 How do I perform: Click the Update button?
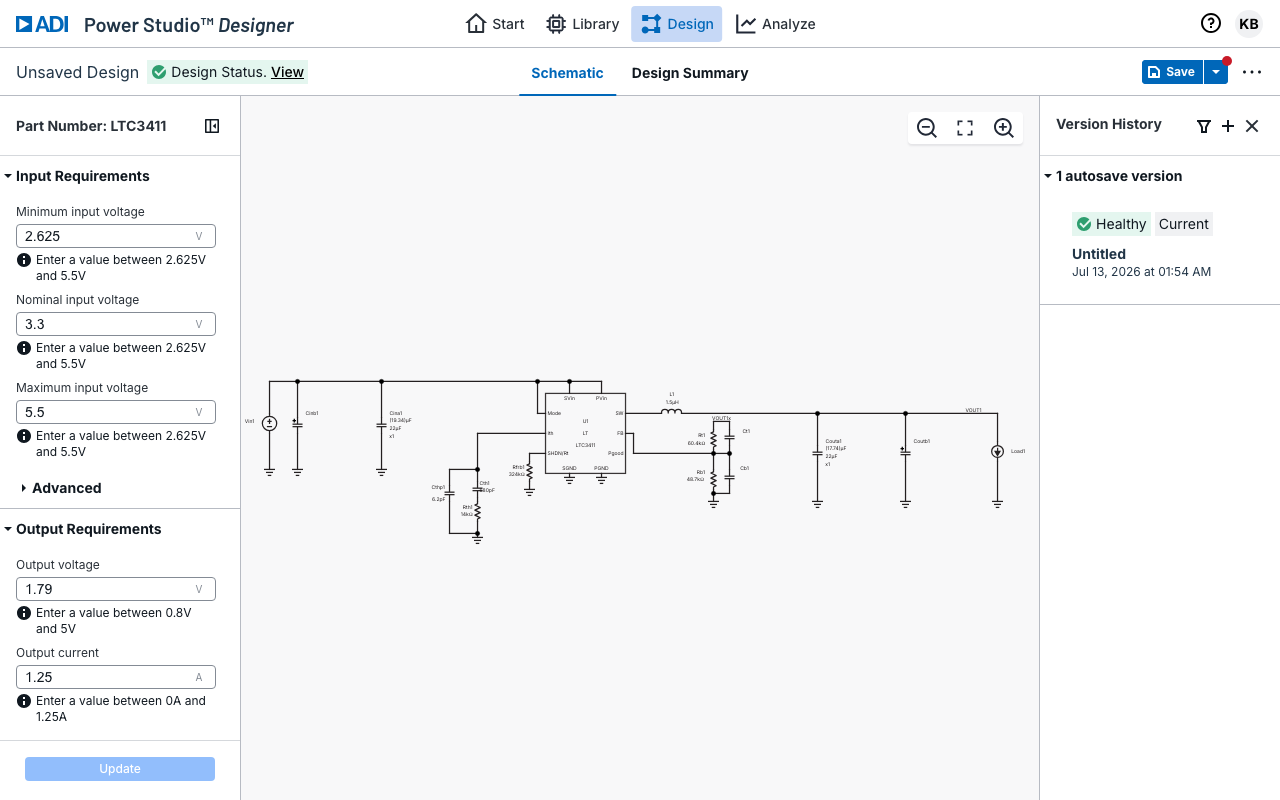(x=120, y=769)
